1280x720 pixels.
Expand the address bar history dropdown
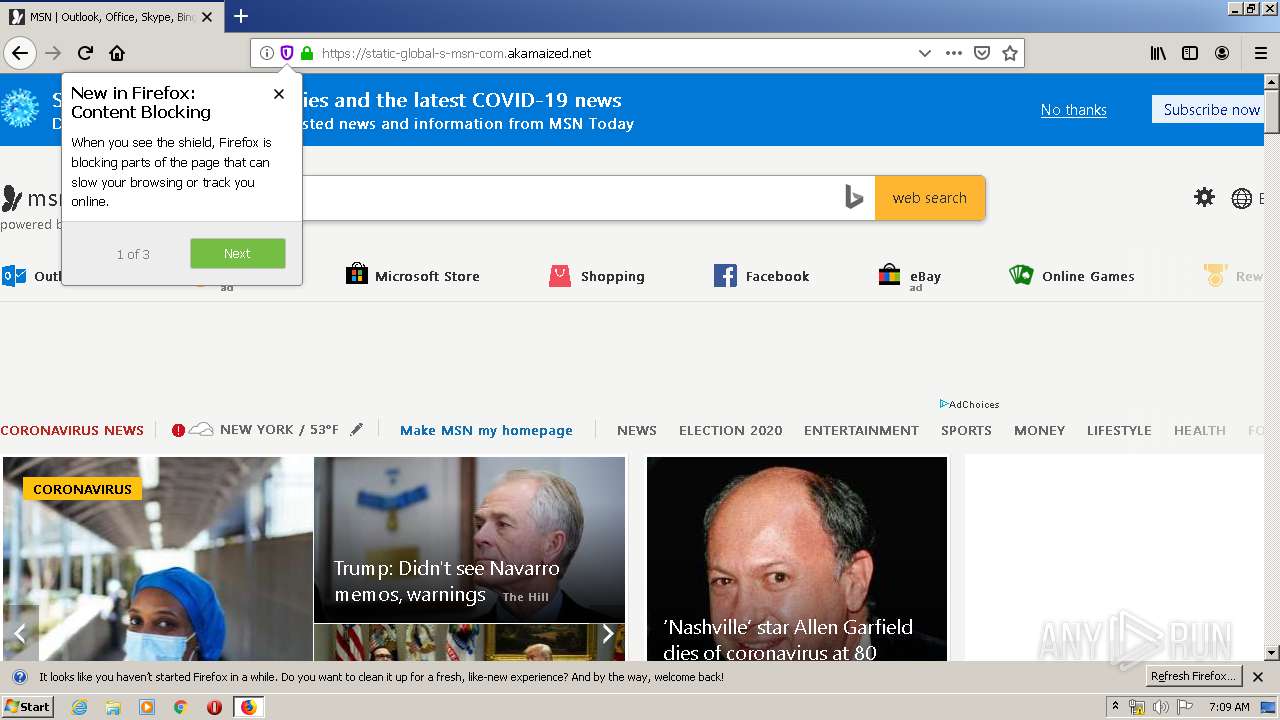pos(925,53)
